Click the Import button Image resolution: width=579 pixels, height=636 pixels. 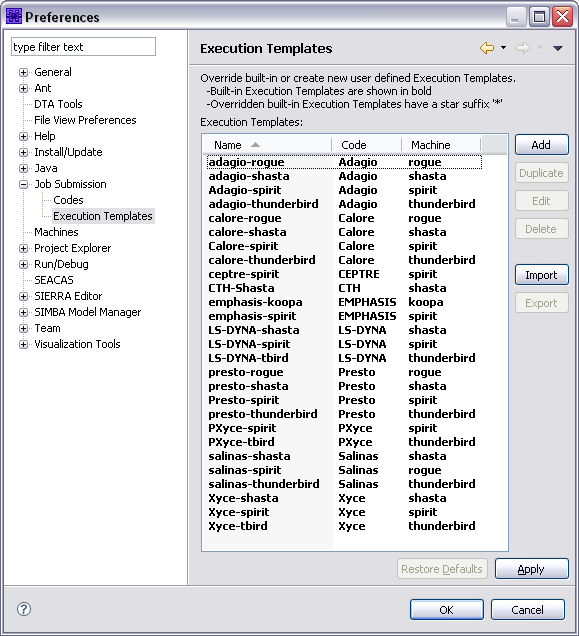(x=541, y=275)
